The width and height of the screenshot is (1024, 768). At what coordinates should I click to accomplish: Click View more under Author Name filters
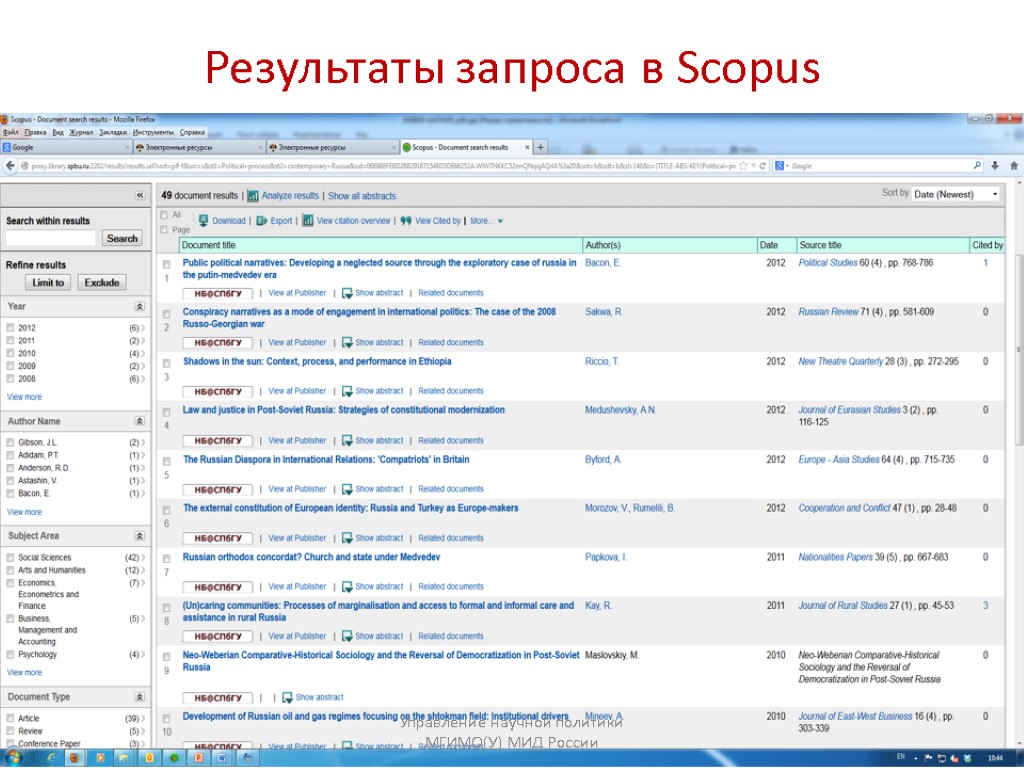click(24, 512)
